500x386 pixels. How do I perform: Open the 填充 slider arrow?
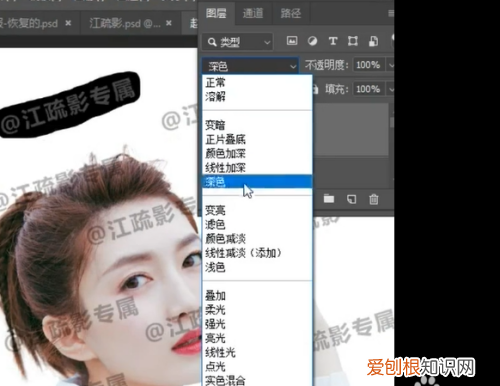[390, 89]
